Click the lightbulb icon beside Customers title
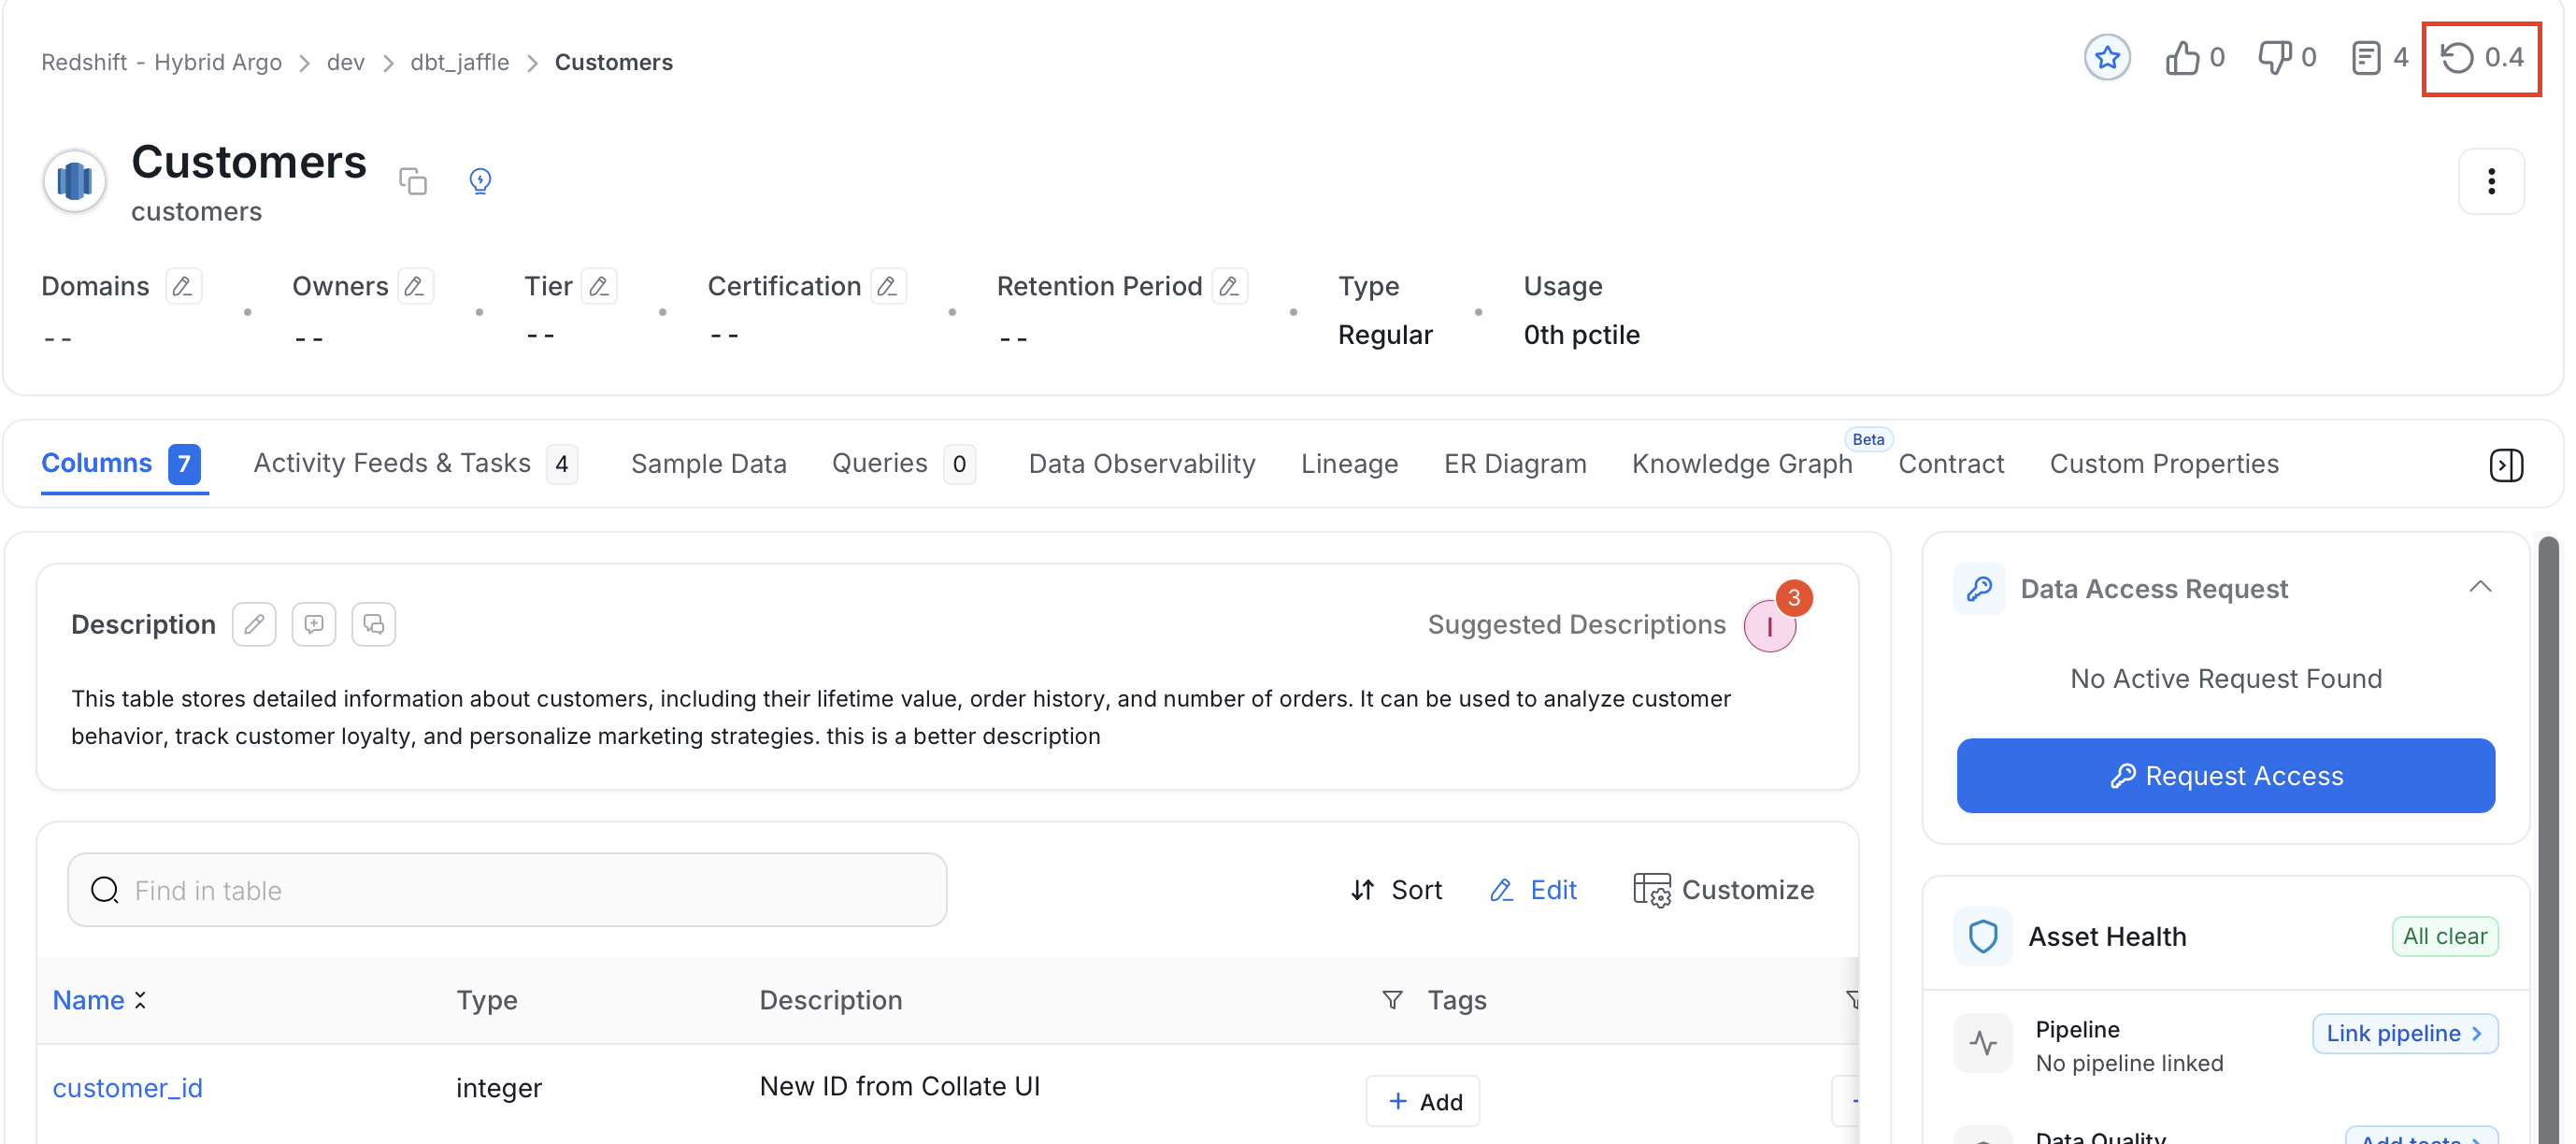Viewport: 2576px width, 1144px height. (x=480, y=181)
